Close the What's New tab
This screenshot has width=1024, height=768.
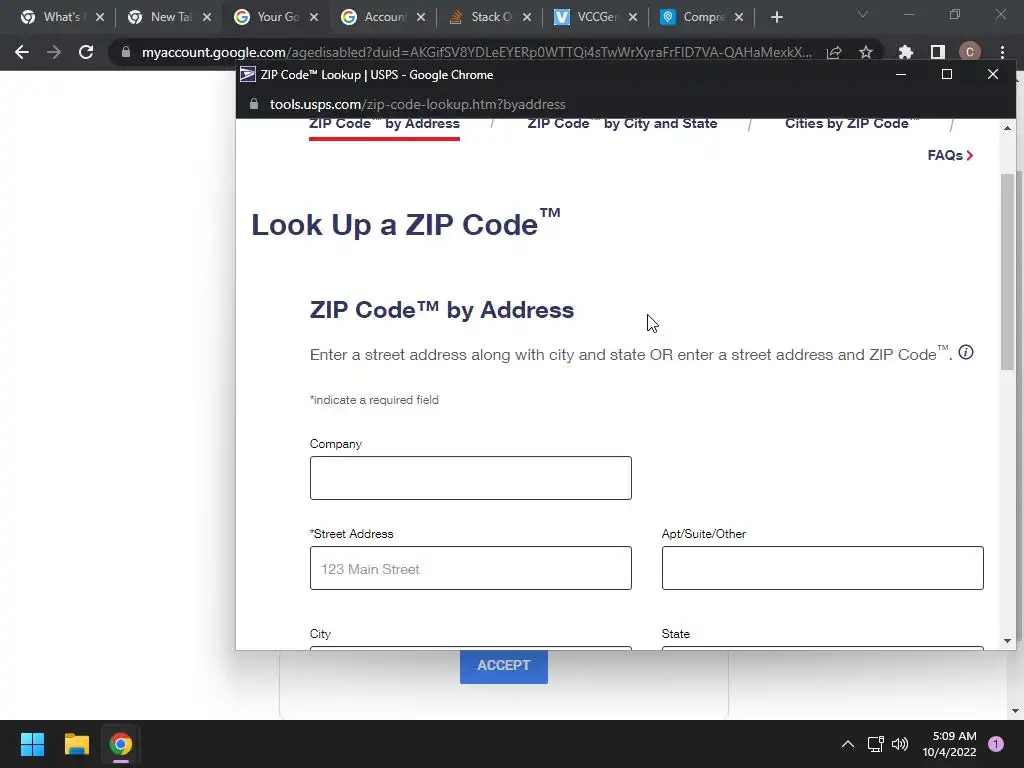click(x=100, y=17)
